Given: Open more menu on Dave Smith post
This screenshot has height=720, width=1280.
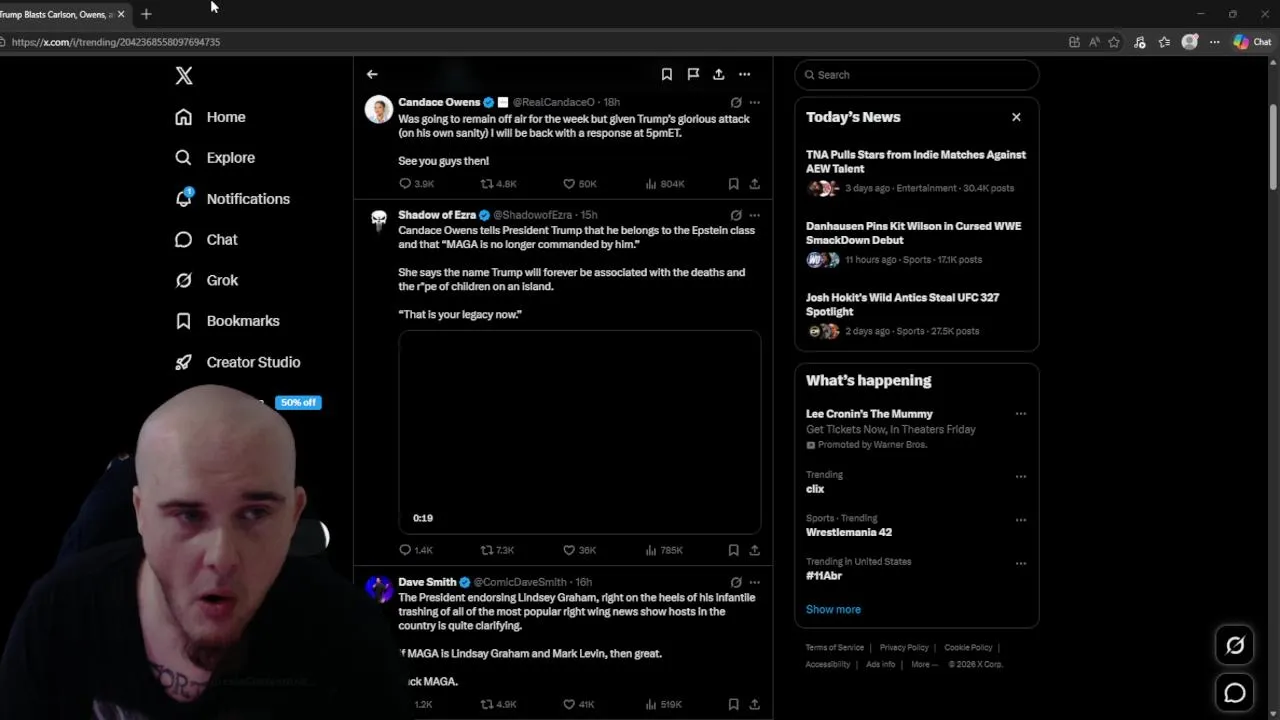Looking at the screenshot, I should click(x=755, y=582).
